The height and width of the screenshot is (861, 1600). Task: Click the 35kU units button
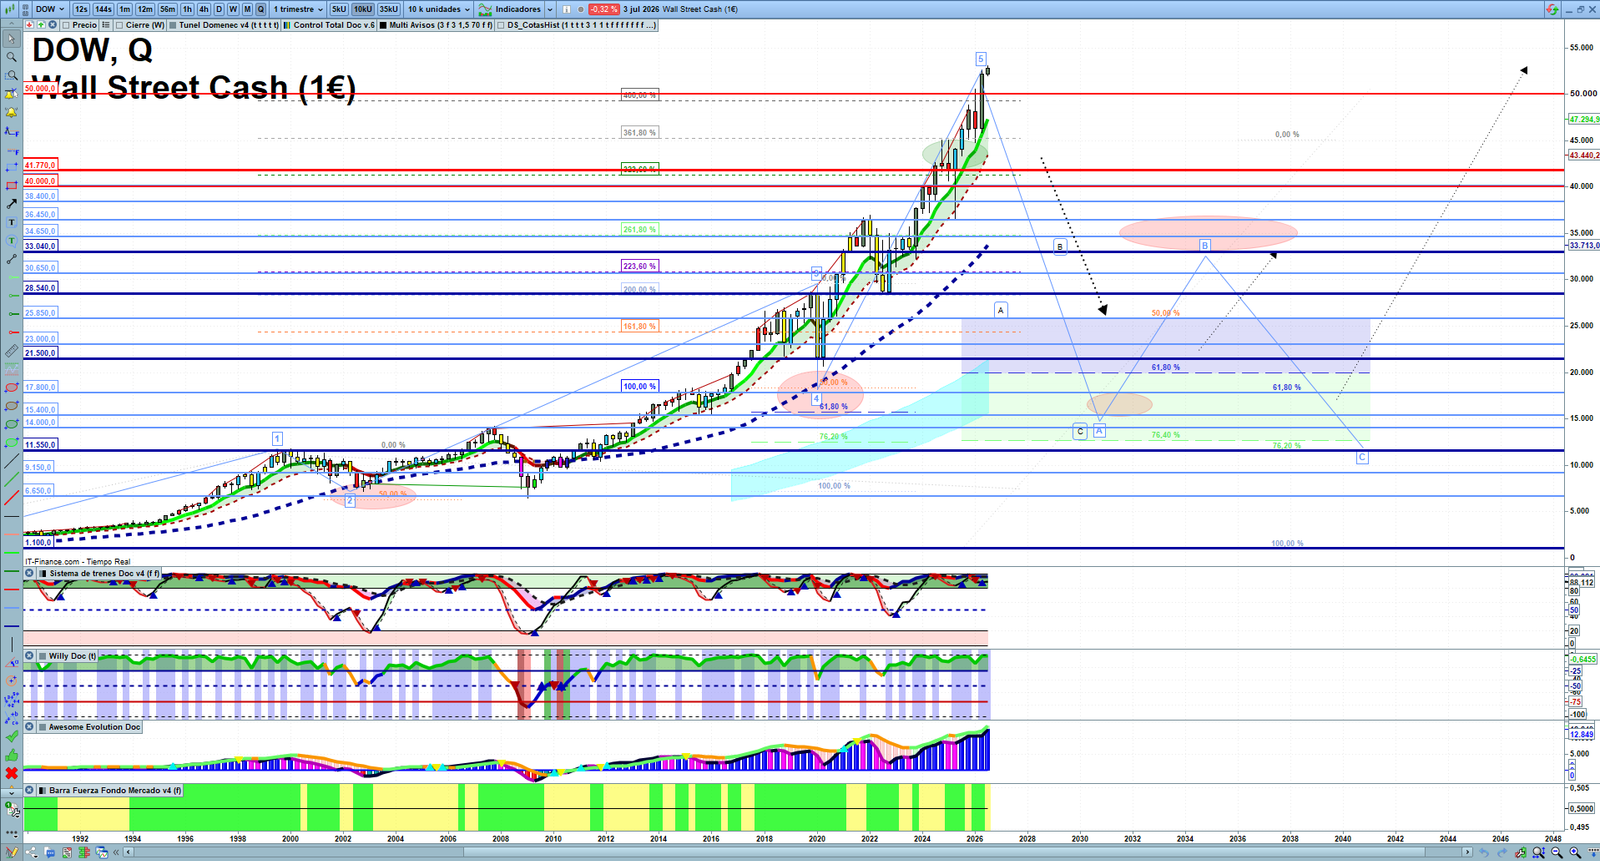point(388,9)
